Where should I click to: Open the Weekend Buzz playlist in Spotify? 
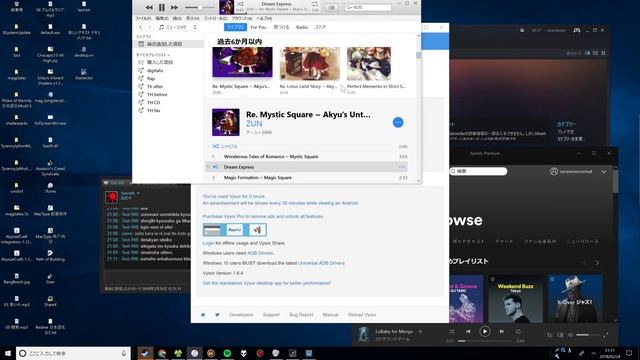[x=516, y=299]
